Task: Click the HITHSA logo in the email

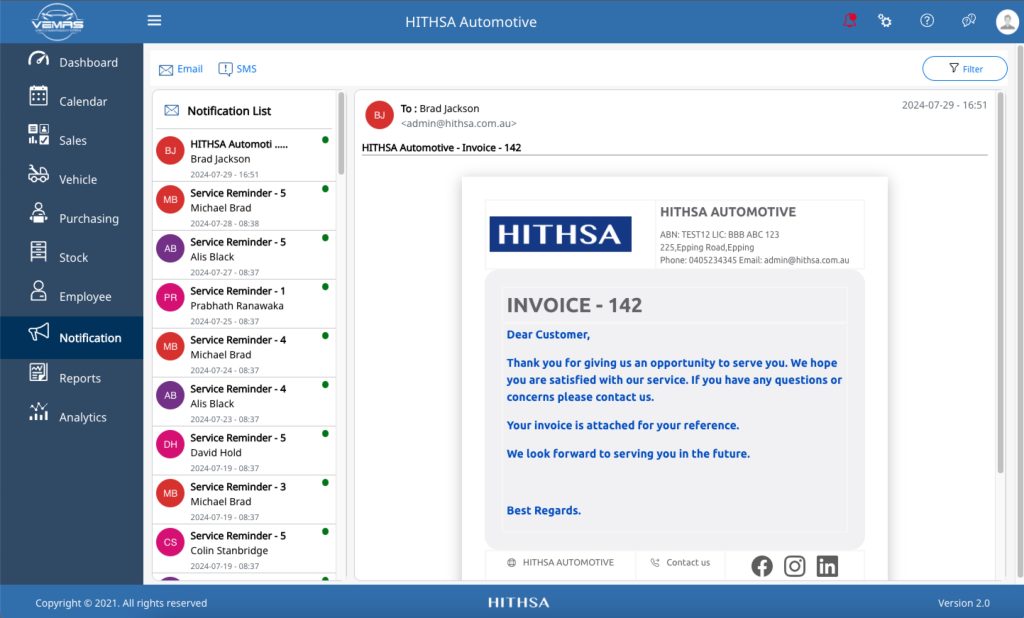Action: pos(560,234)
